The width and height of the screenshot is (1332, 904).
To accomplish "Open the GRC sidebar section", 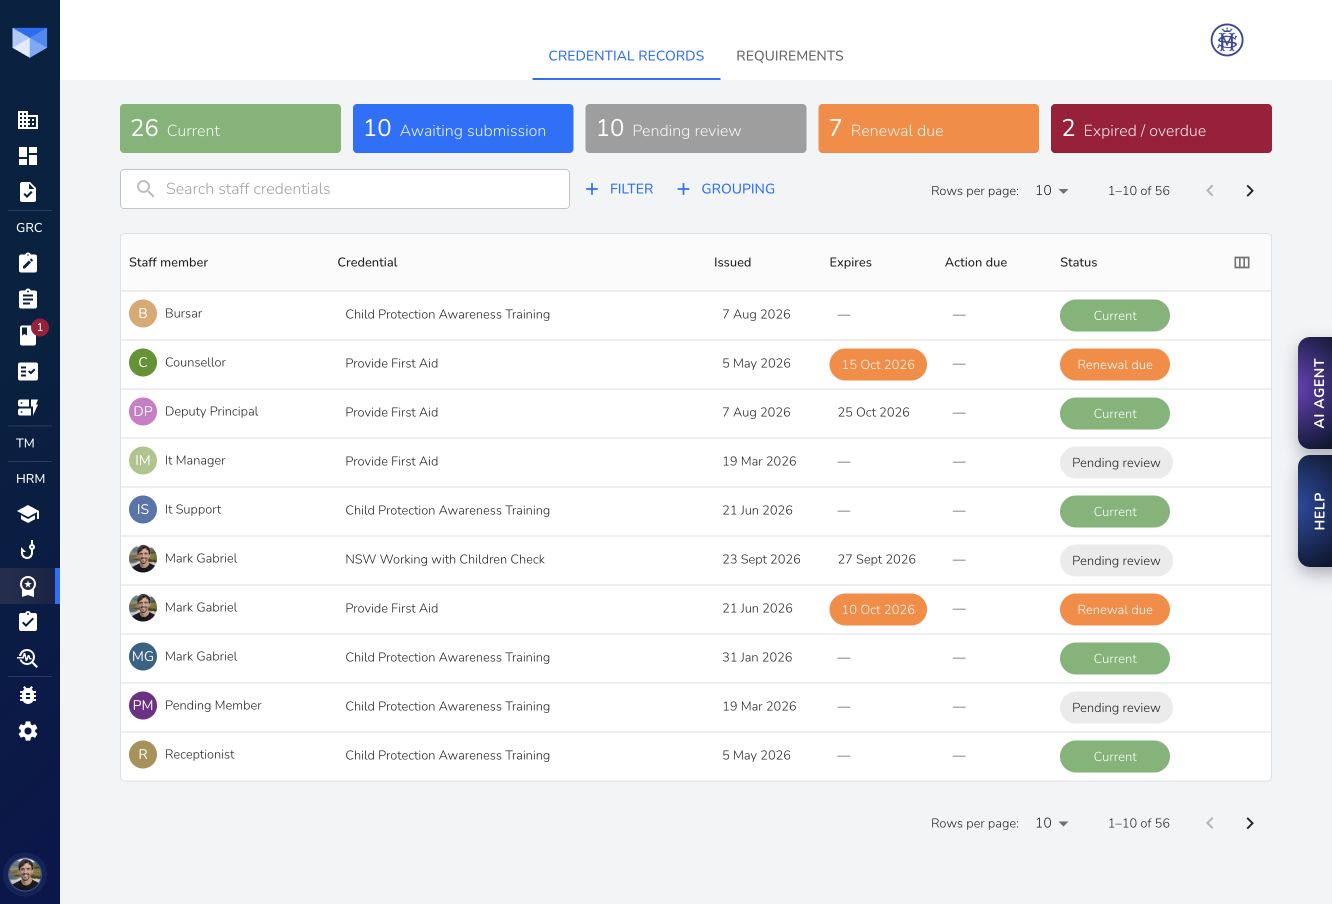I will coord(29,228).
